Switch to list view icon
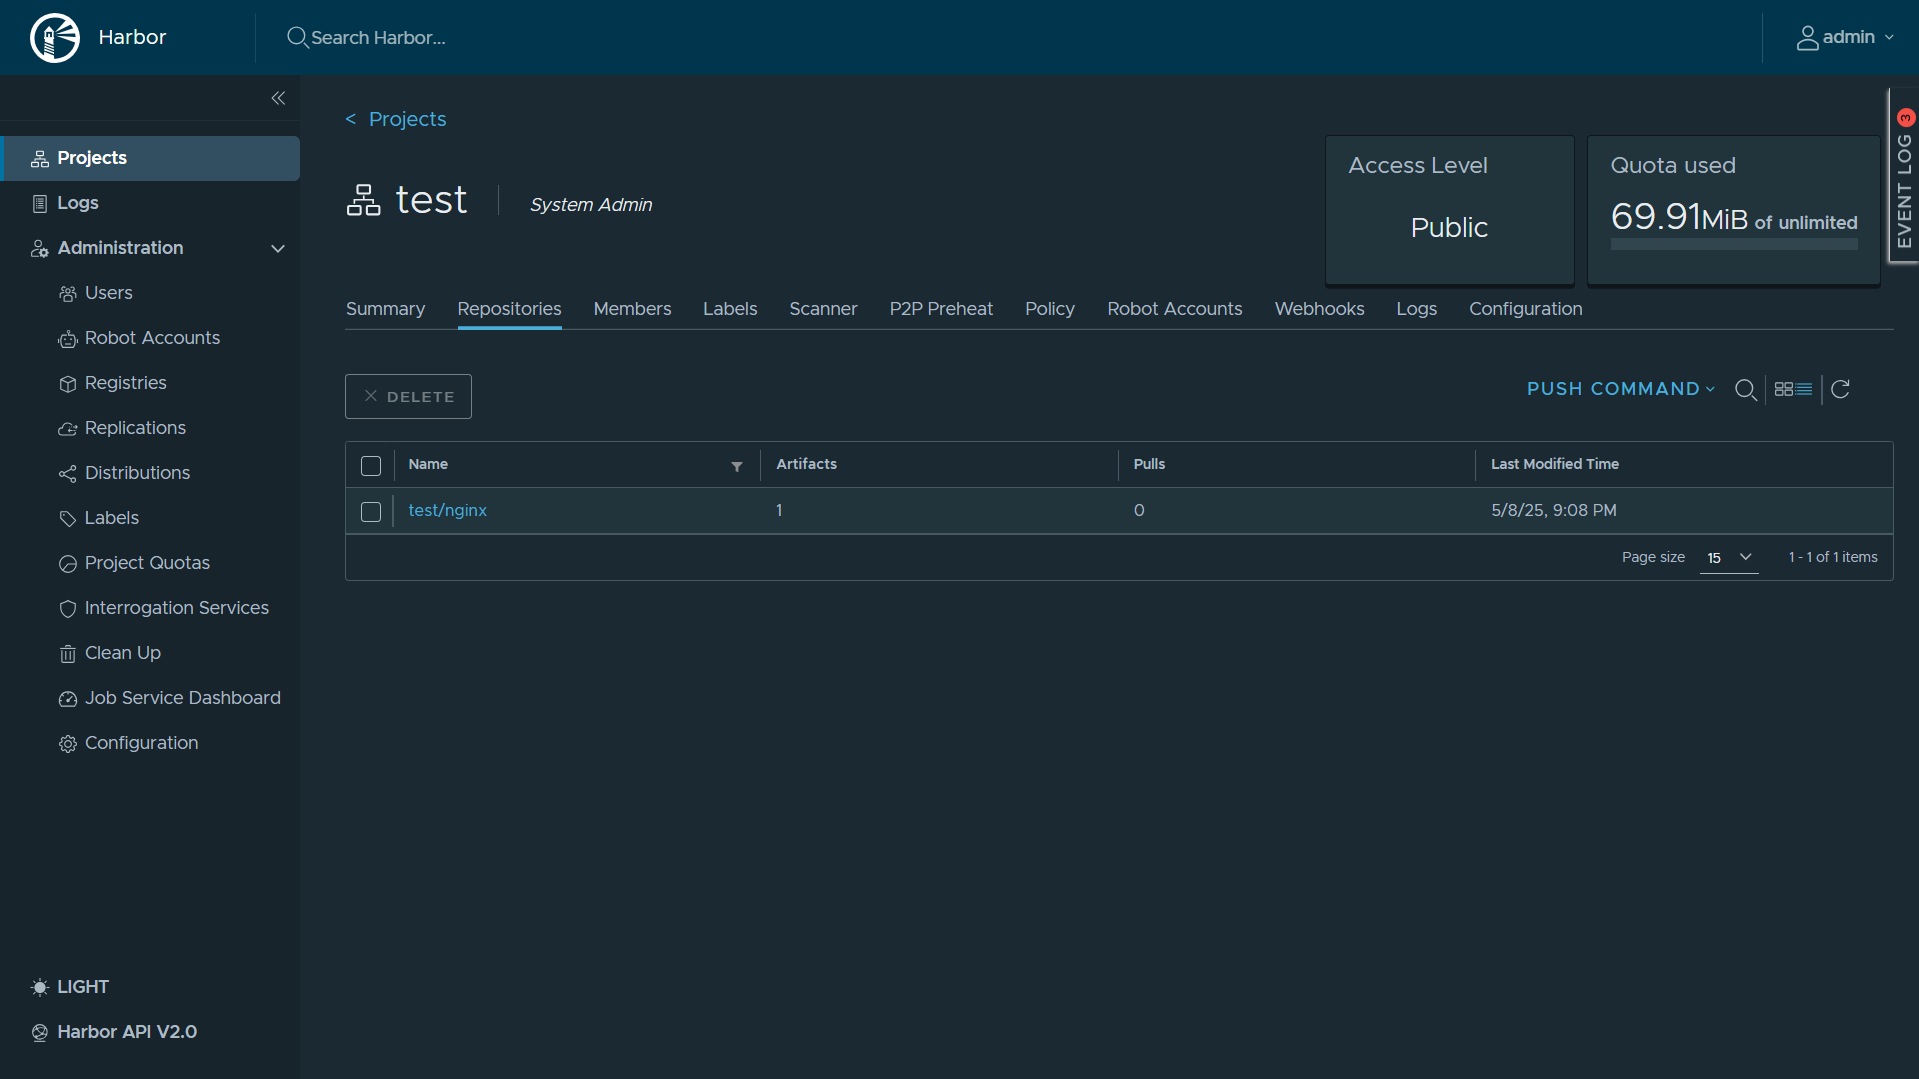 tap(1804, 389)
